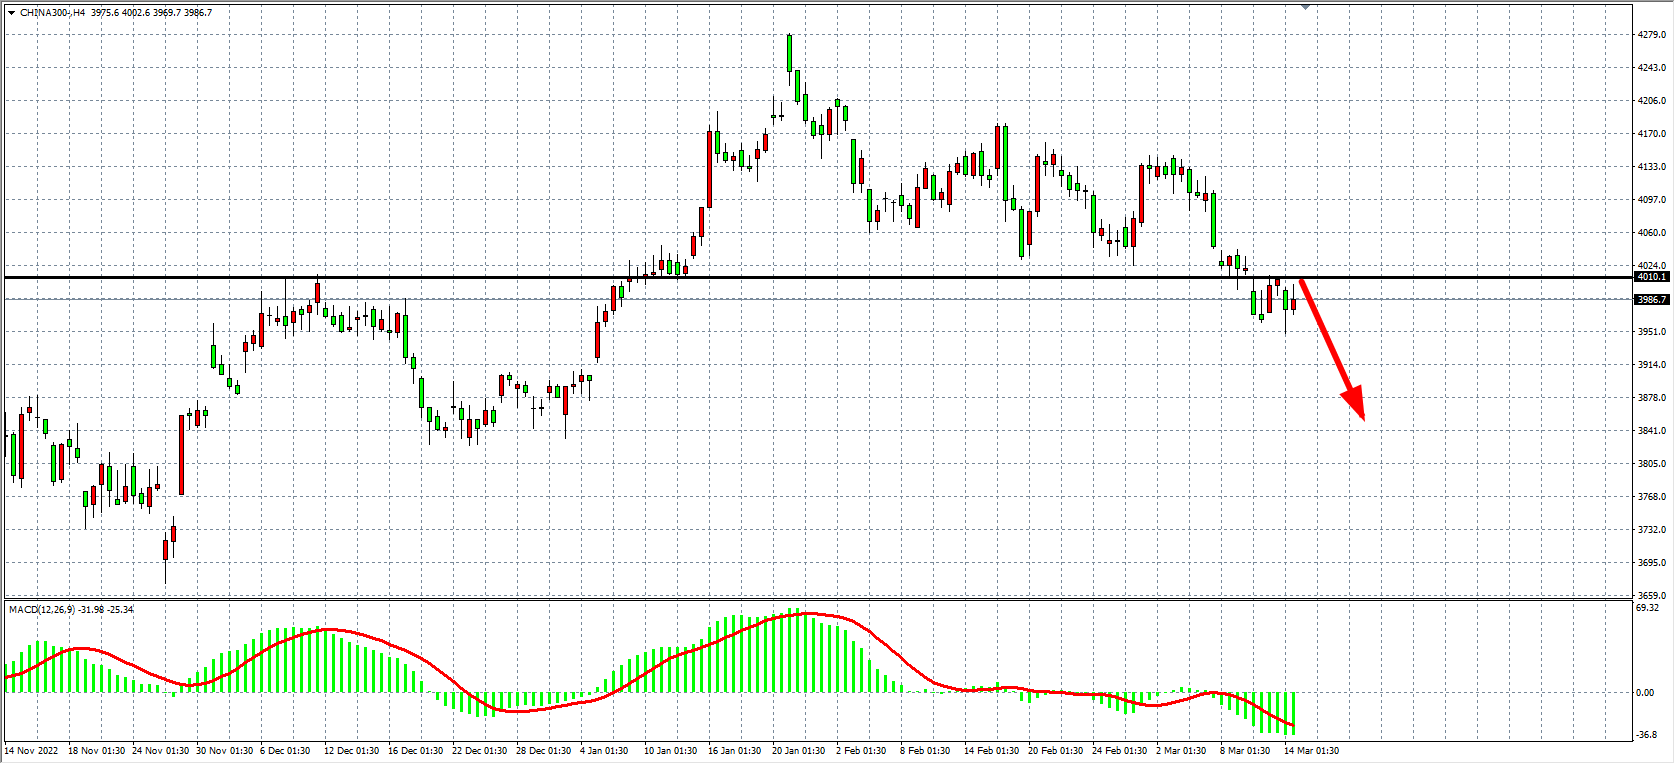Click the 0.00 MACD zero level label
This screenshot has width=1675, height=764.
coord(1645,692)
